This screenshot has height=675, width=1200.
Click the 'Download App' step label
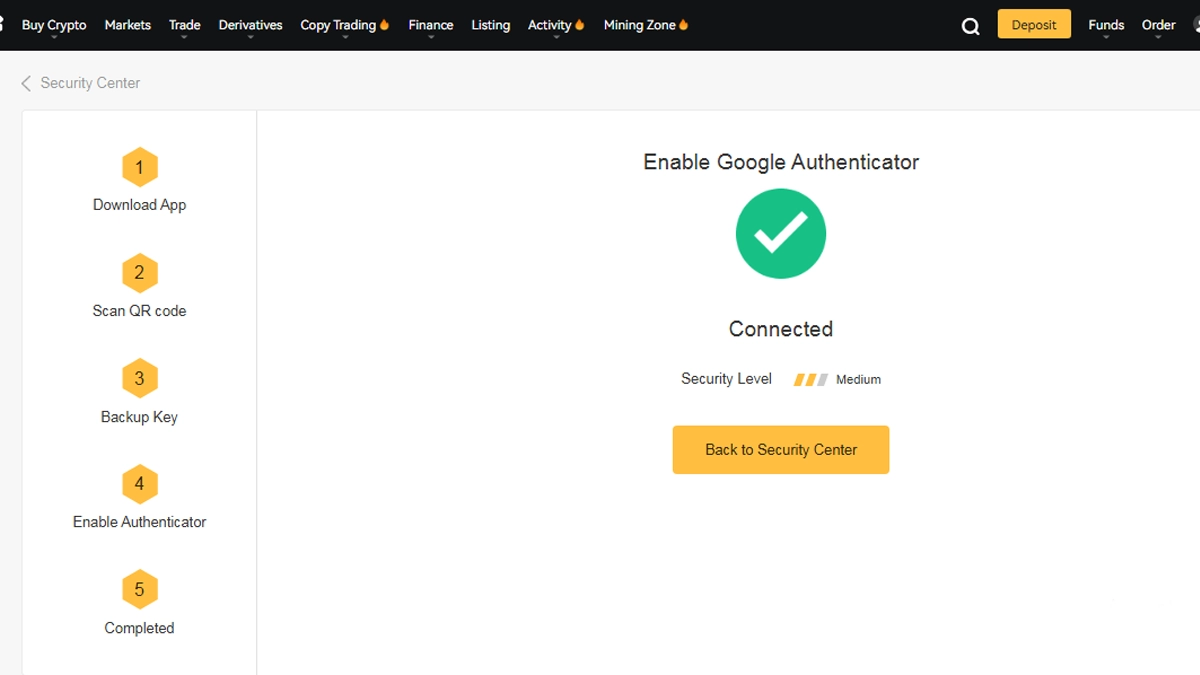coord(140,205)
